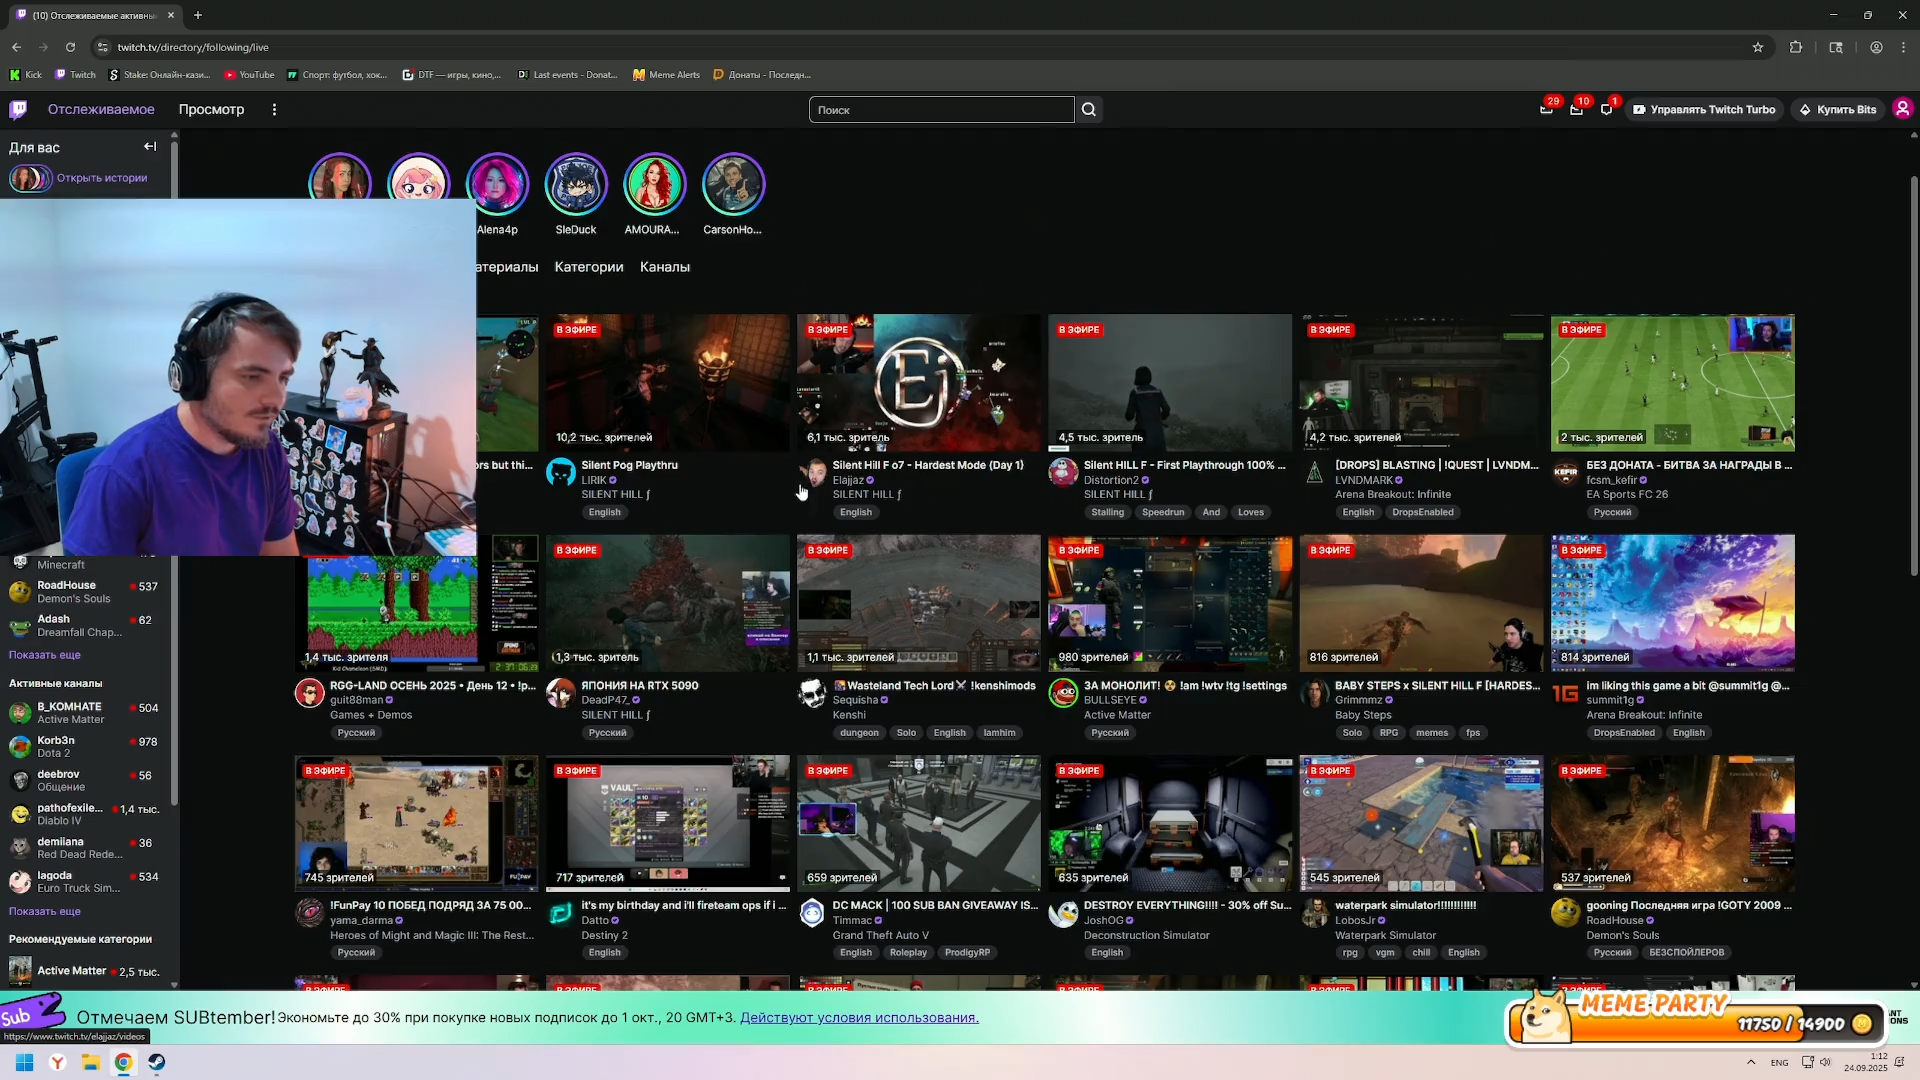Expand followed channels with first Показать еще

[x=45, y=655]
